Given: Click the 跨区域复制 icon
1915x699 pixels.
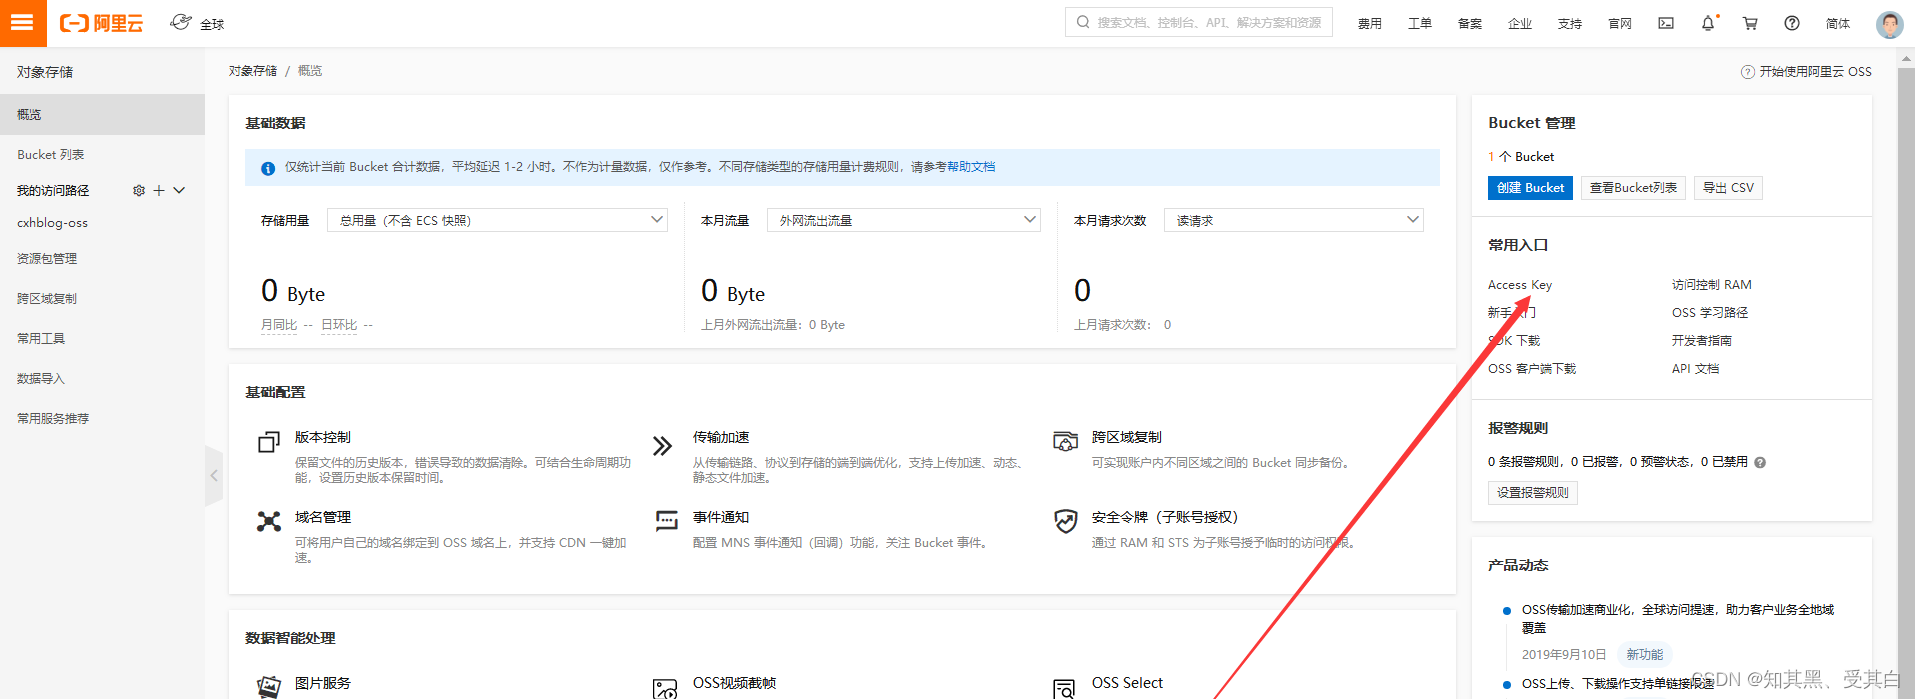Looking at the screenshot, I should click(x=1066, y=441).
